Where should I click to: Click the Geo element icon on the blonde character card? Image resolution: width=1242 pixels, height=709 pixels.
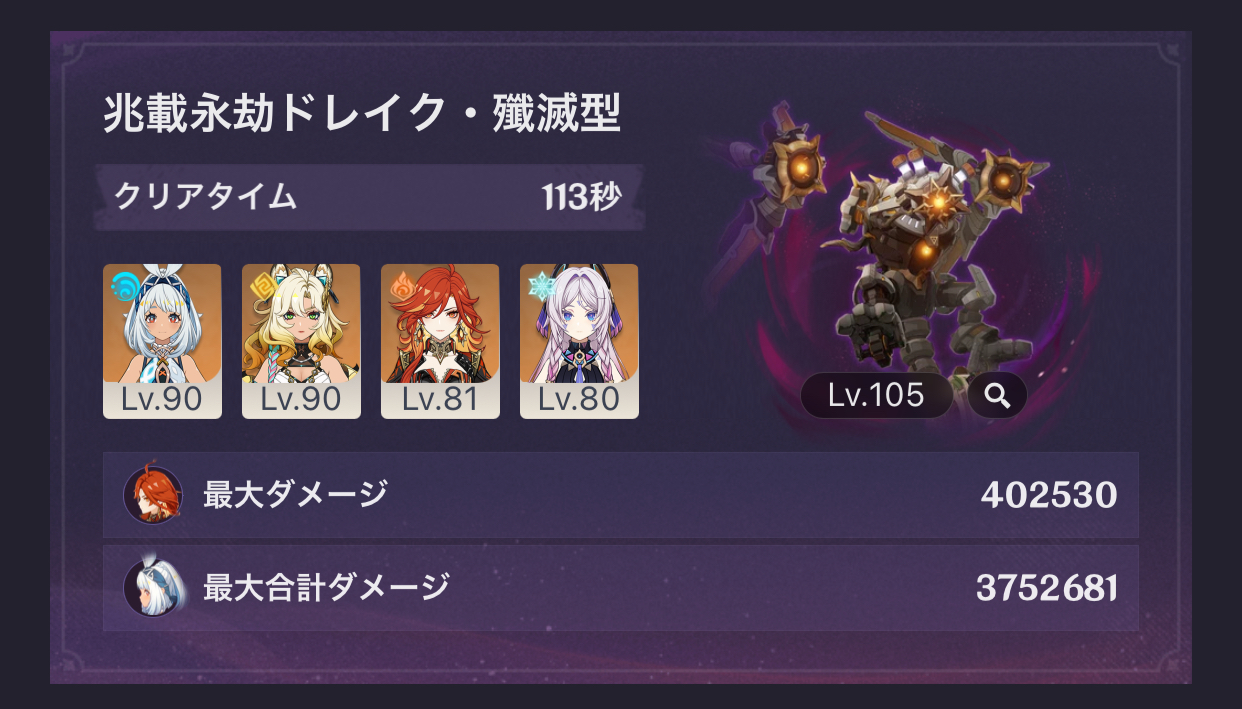(x=262, y=283)
